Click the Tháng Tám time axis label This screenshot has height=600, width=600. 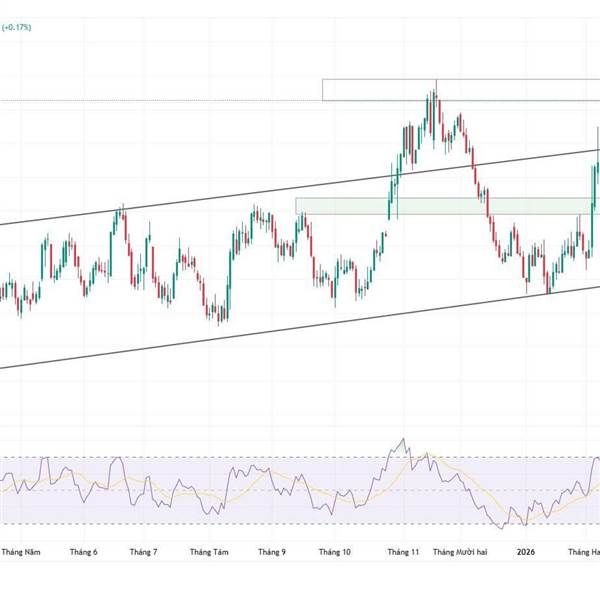(209, 552)
